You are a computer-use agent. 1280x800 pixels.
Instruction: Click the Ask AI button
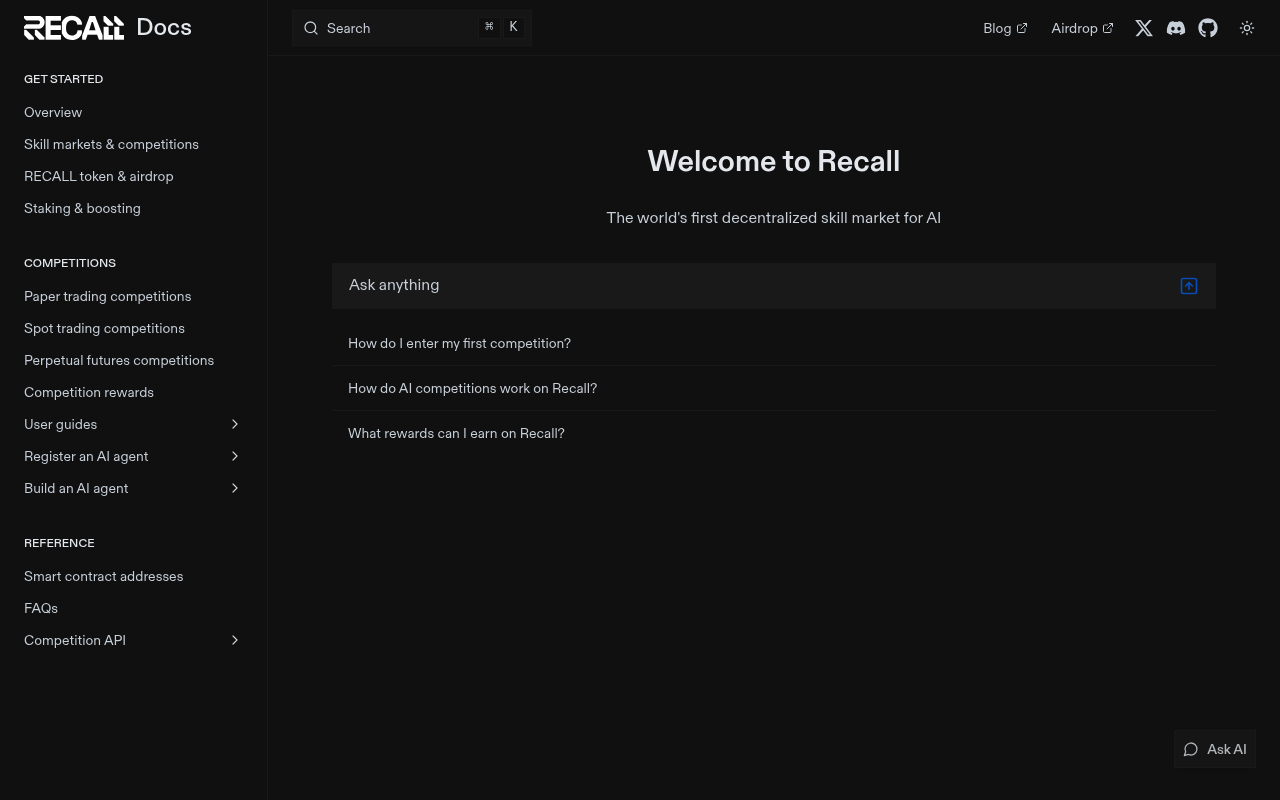pos(1214,749)
